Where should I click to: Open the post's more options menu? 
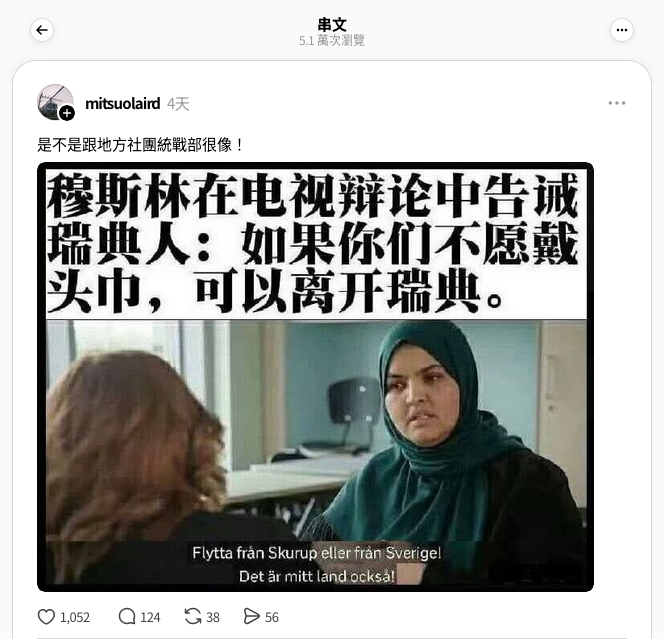coord(617,103)
